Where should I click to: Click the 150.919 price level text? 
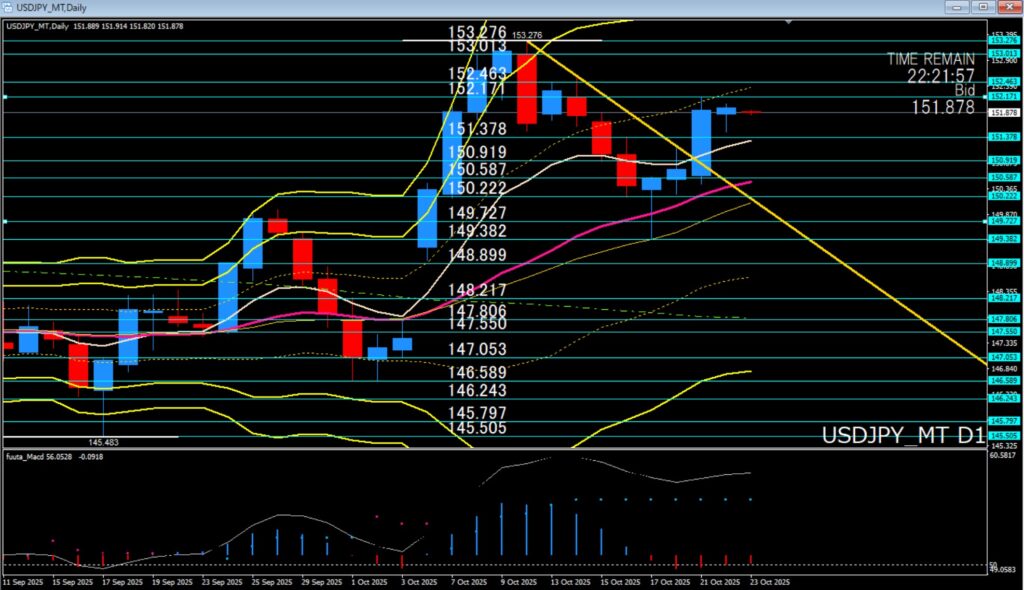click(x=477, y=153)
